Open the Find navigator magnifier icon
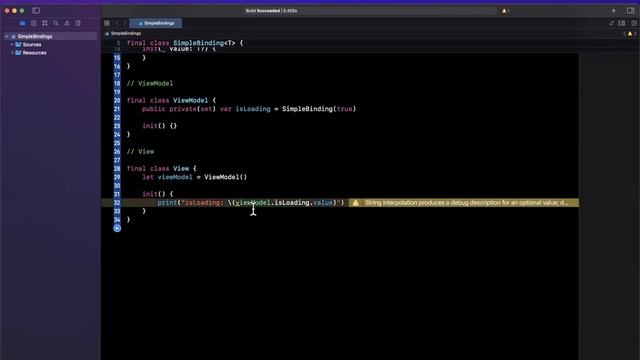640x360 pixels. [x=56, y=23]
